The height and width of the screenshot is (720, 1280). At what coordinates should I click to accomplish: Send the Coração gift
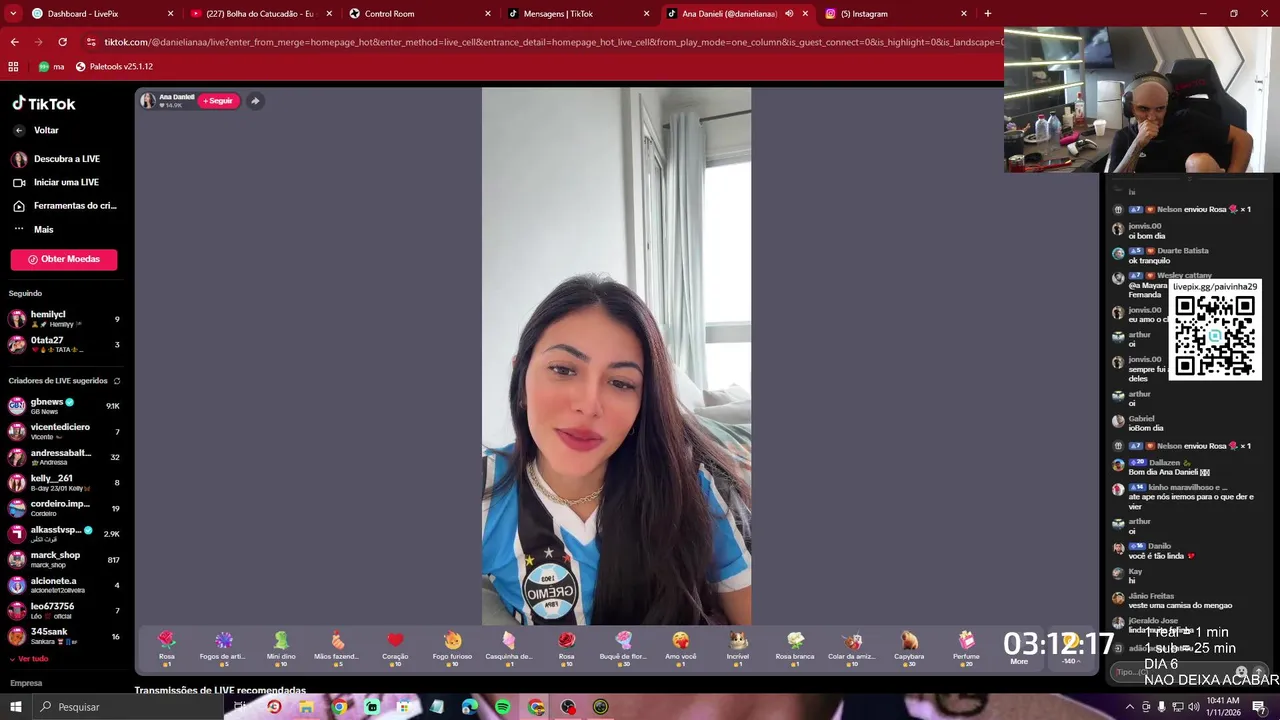[395, 647]
